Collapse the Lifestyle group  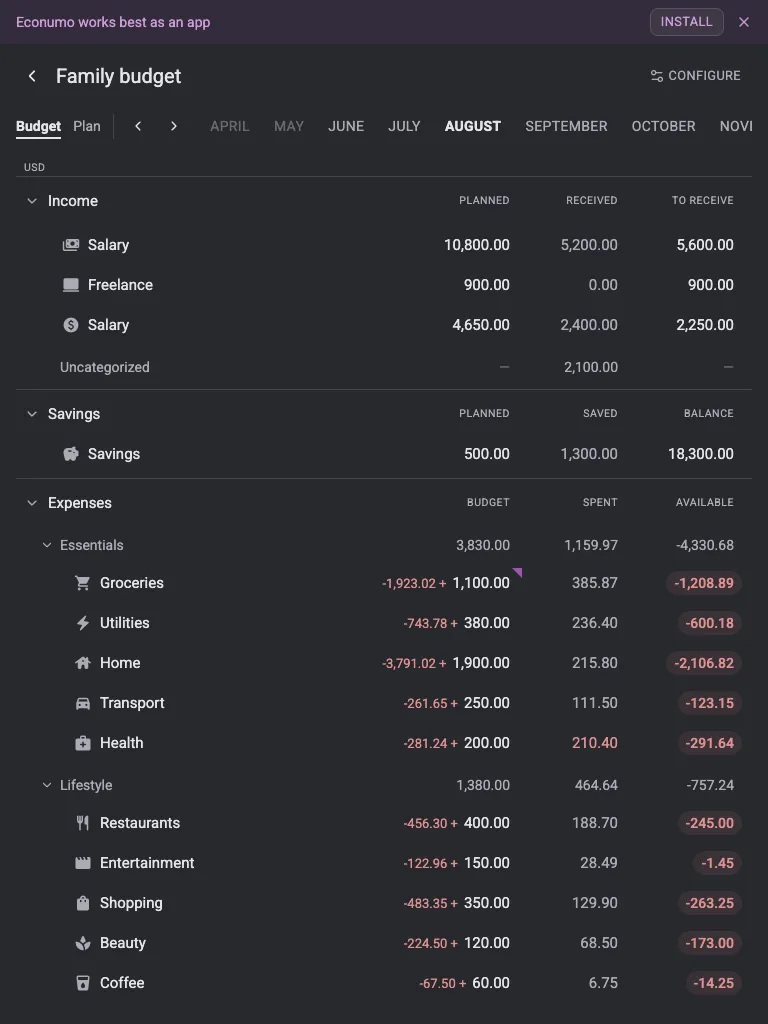click(x=47, y=785)
